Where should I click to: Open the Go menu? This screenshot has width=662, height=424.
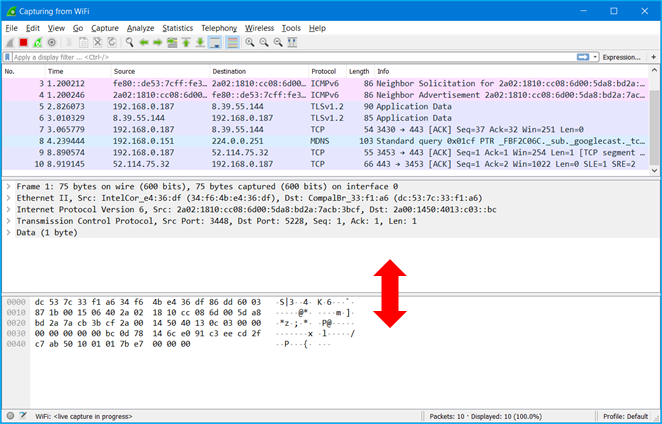pos(78,28)
